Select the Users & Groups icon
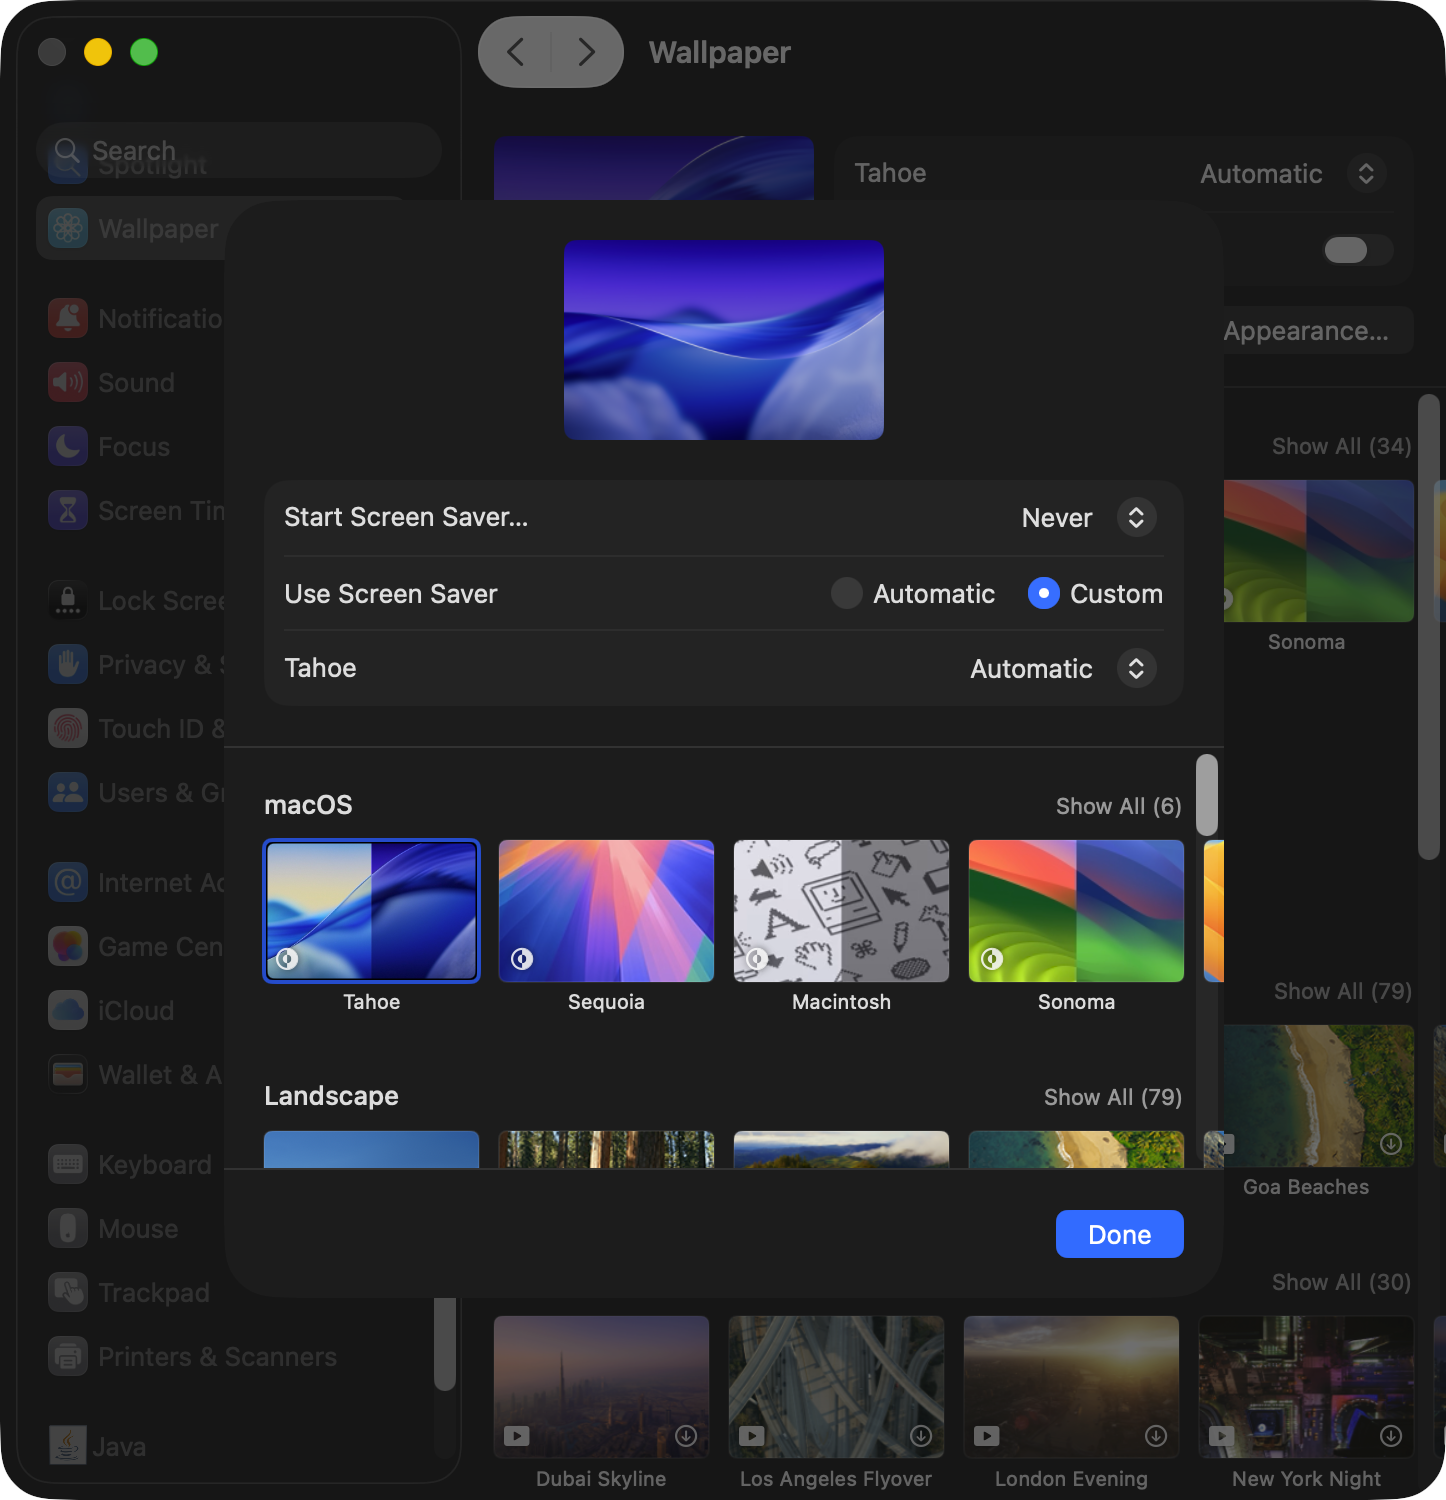 pyautogui.click(x=68, y=793)
